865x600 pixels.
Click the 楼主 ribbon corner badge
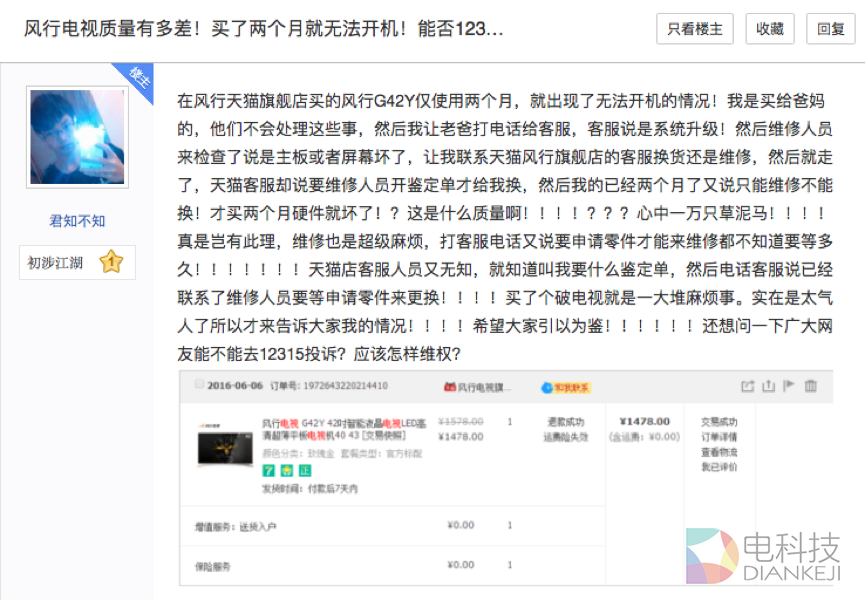coord(137,78)
